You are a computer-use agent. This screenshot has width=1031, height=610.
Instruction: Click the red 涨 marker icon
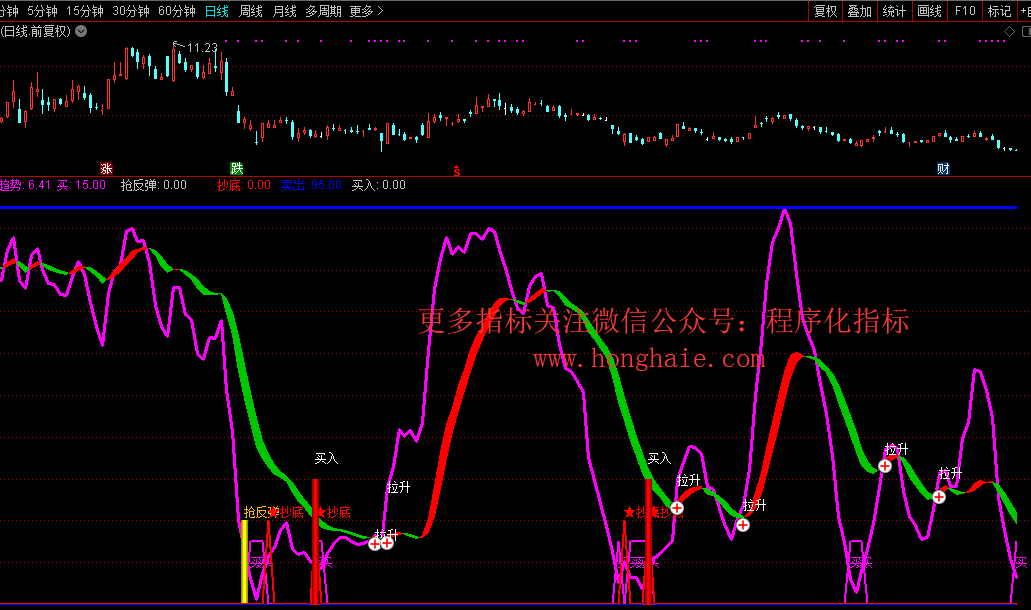(x=106, y=168)
